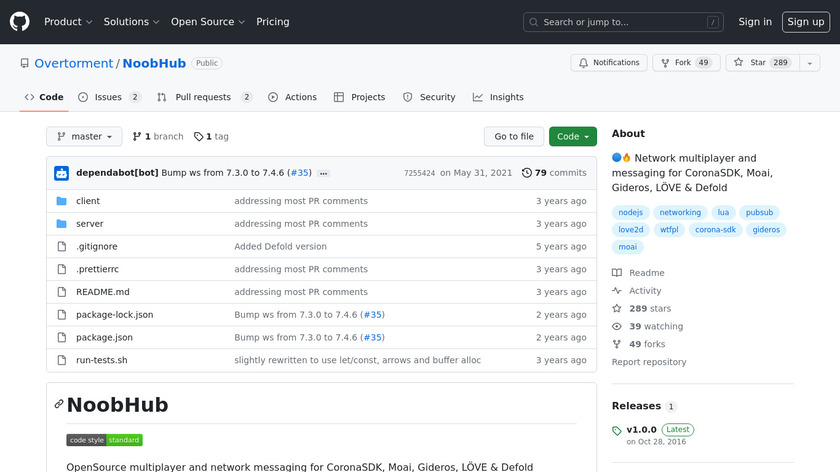Click the client folder icon
Viewport: 840px width, 472px height.
(x=61, y=201)
